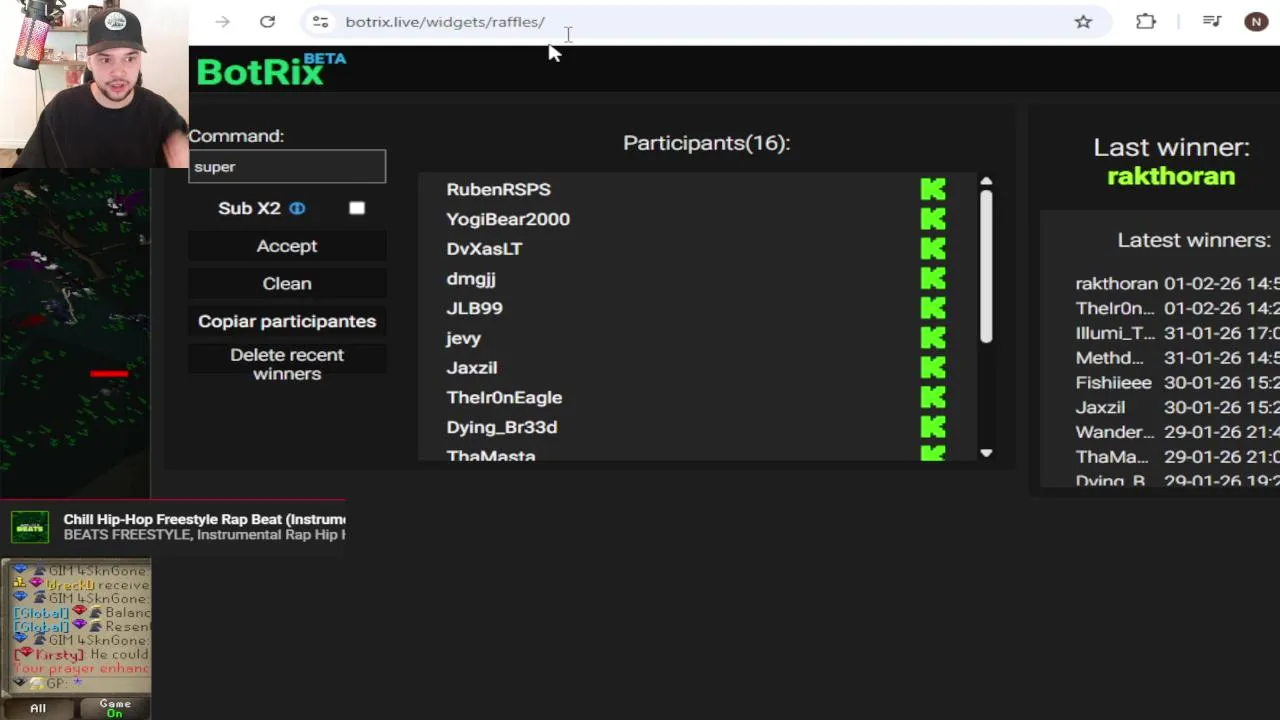Click the Accept button
Screen dimensions: 1280x720
click(x=287, y=246)
